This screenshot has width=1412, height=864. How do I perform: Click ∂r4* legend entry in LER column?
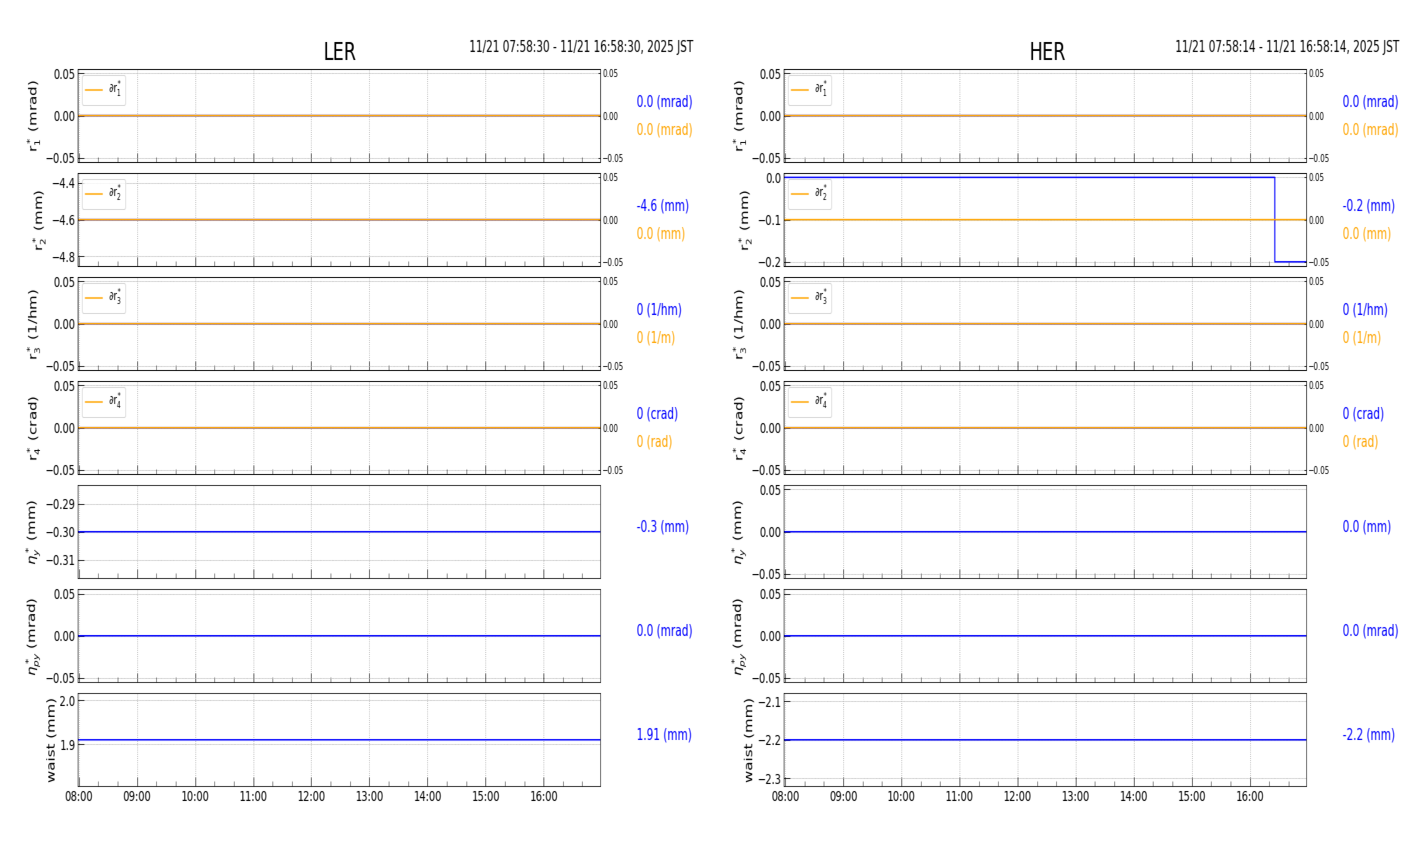(x=104, y=402)
